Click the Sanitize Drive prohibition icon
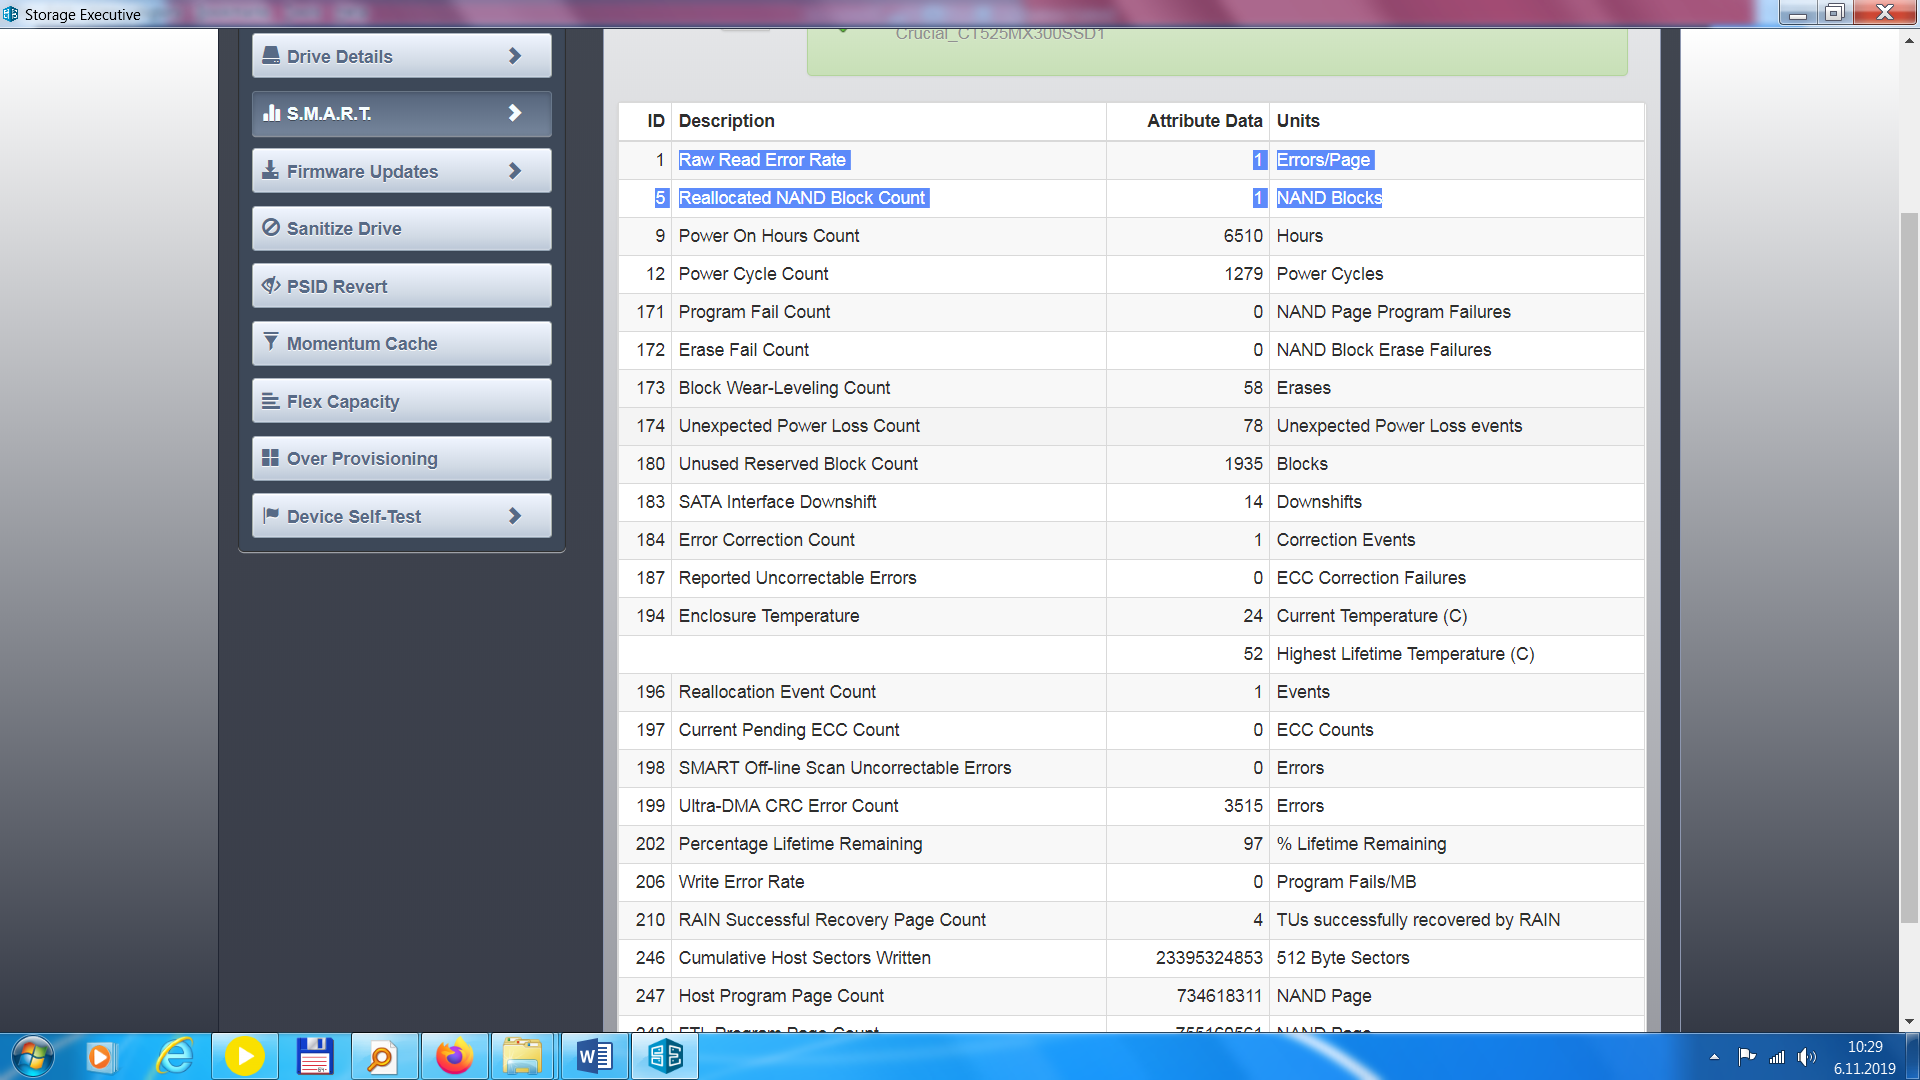 pos(270,228)
